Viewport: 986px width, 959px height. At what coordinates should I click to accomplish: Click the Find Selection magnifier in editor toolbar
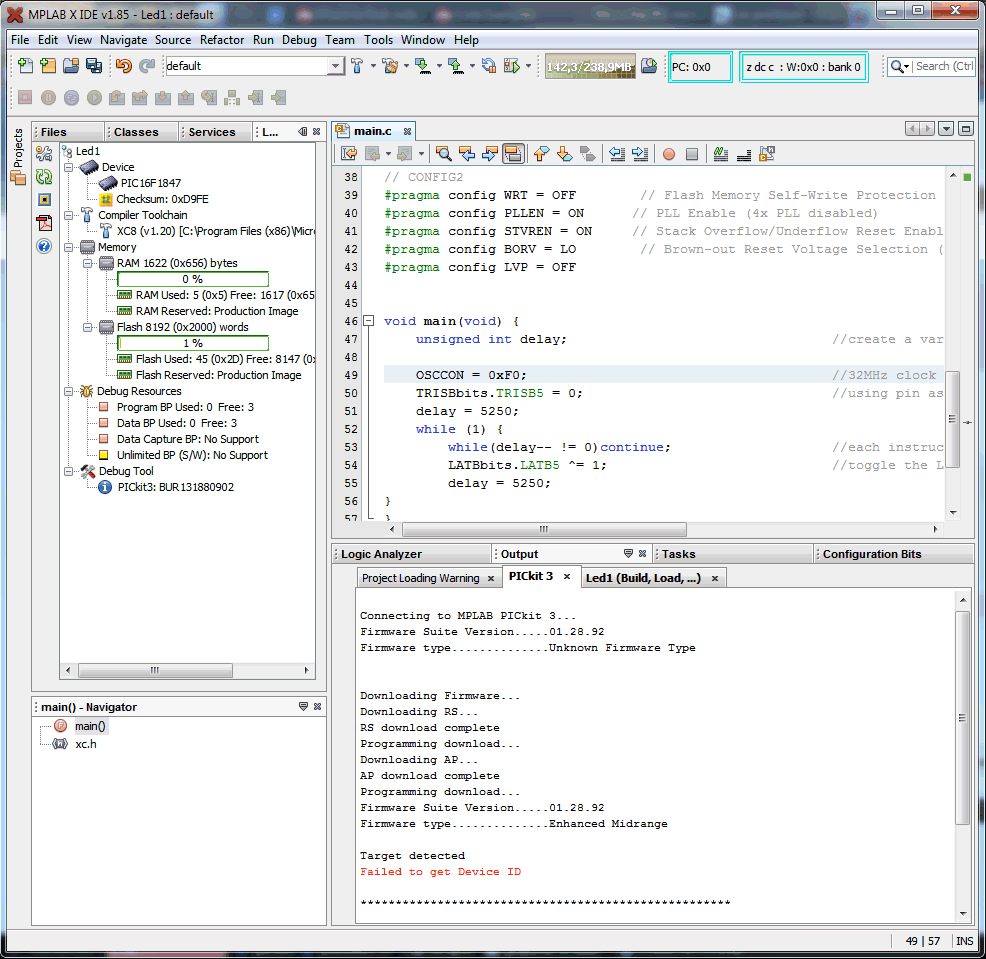[x=443, y=154]
